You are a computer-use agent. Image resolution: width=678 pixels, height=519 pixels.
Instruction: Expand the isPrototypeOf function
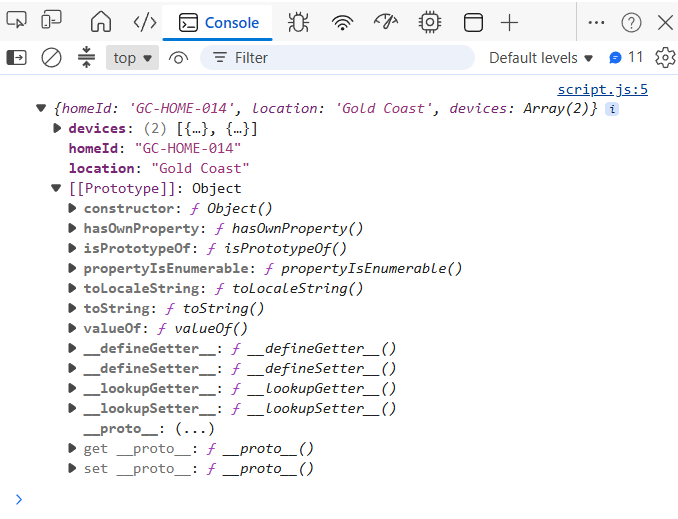tap(72, 248)
